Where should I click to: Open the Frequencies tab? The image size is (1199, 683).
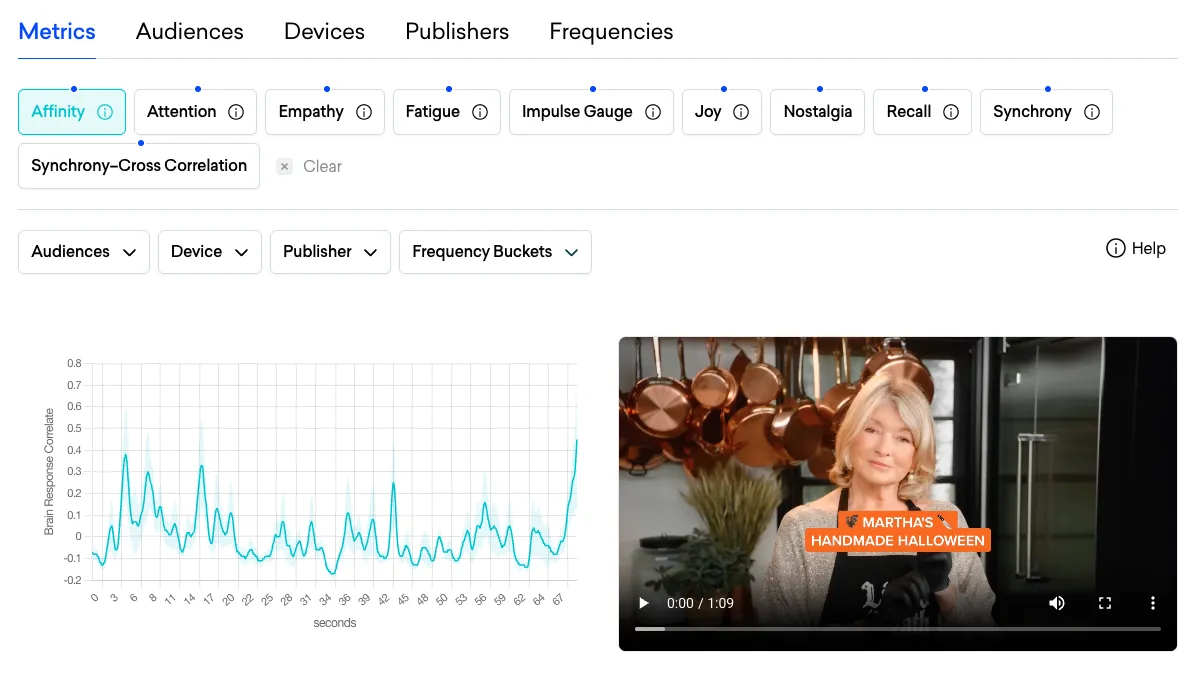click(611, 31)
